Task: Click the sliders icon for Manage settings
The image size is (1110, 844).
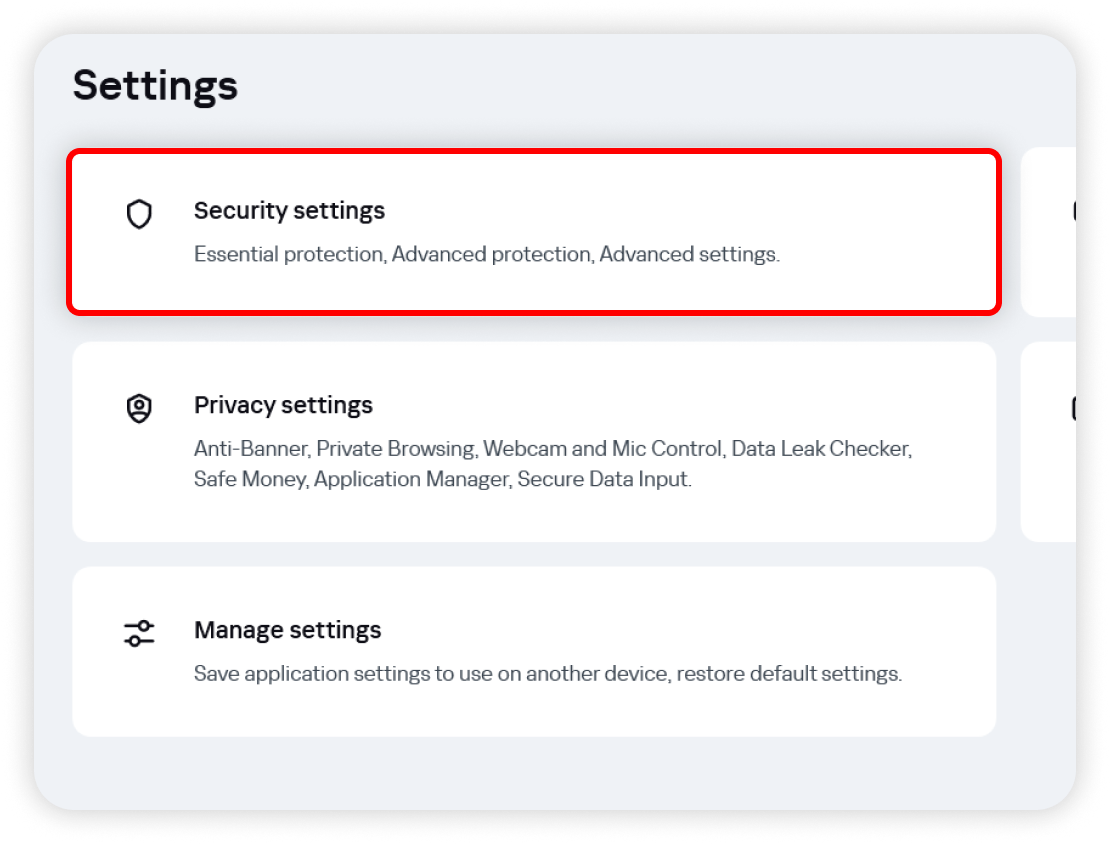Action: (139, 633)
